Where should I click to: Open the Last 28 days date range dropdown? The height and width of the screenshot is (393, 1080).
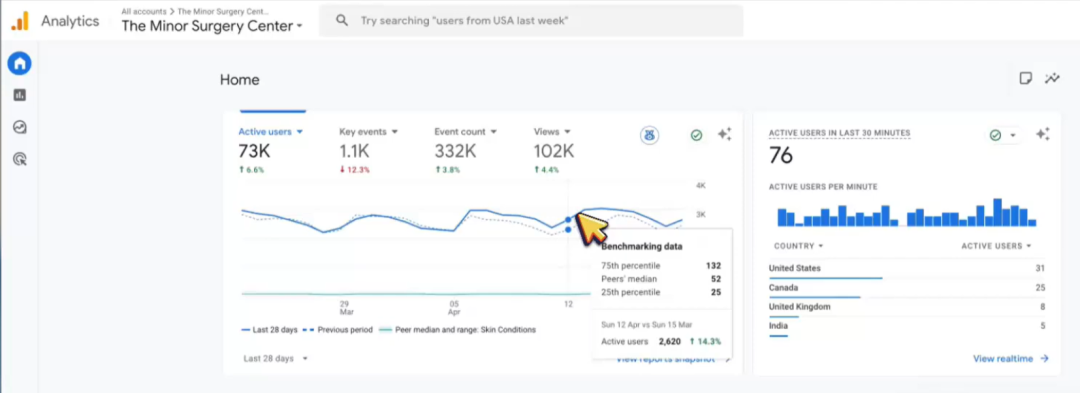point(276,359)
